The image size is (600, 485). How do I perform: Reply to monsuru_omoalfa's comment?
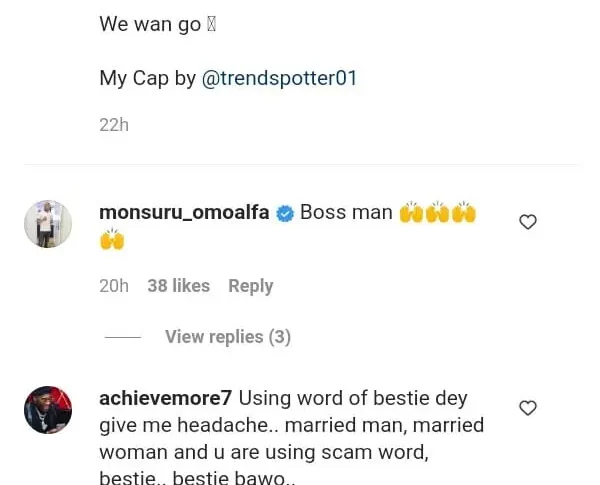coord(250,286)
